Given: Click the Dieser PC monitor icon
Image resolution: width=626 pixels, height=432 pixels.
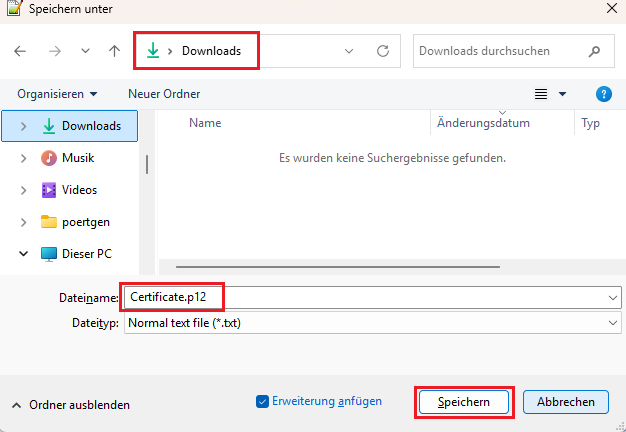Looking at the screenshot, I should 49,254.
